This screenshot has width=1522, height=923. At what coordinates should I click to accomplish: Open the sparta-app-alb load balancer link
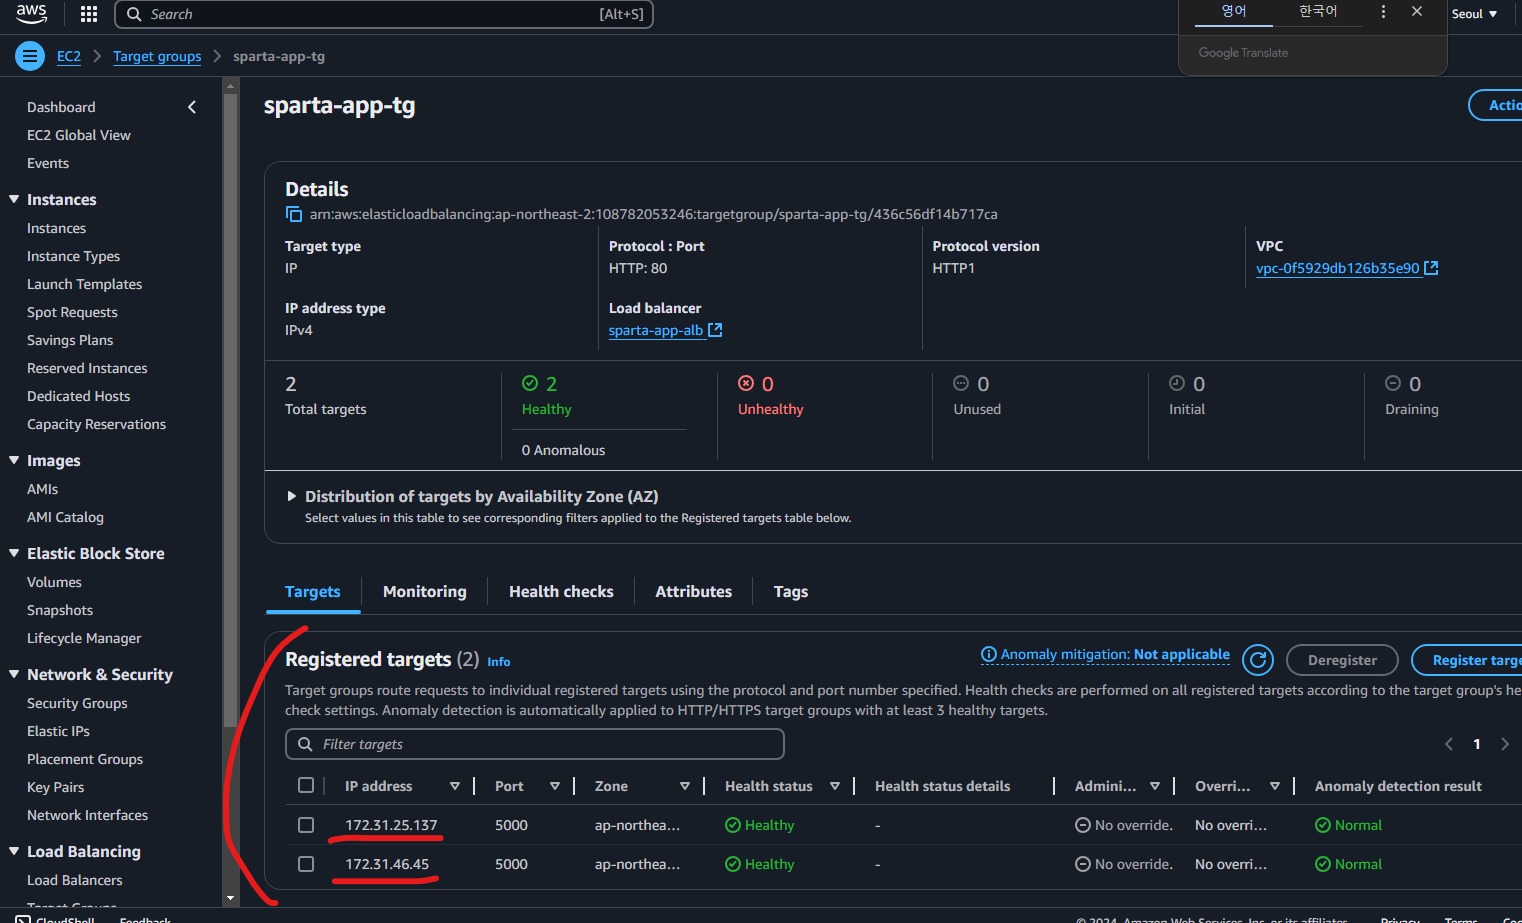pos(656,330)
